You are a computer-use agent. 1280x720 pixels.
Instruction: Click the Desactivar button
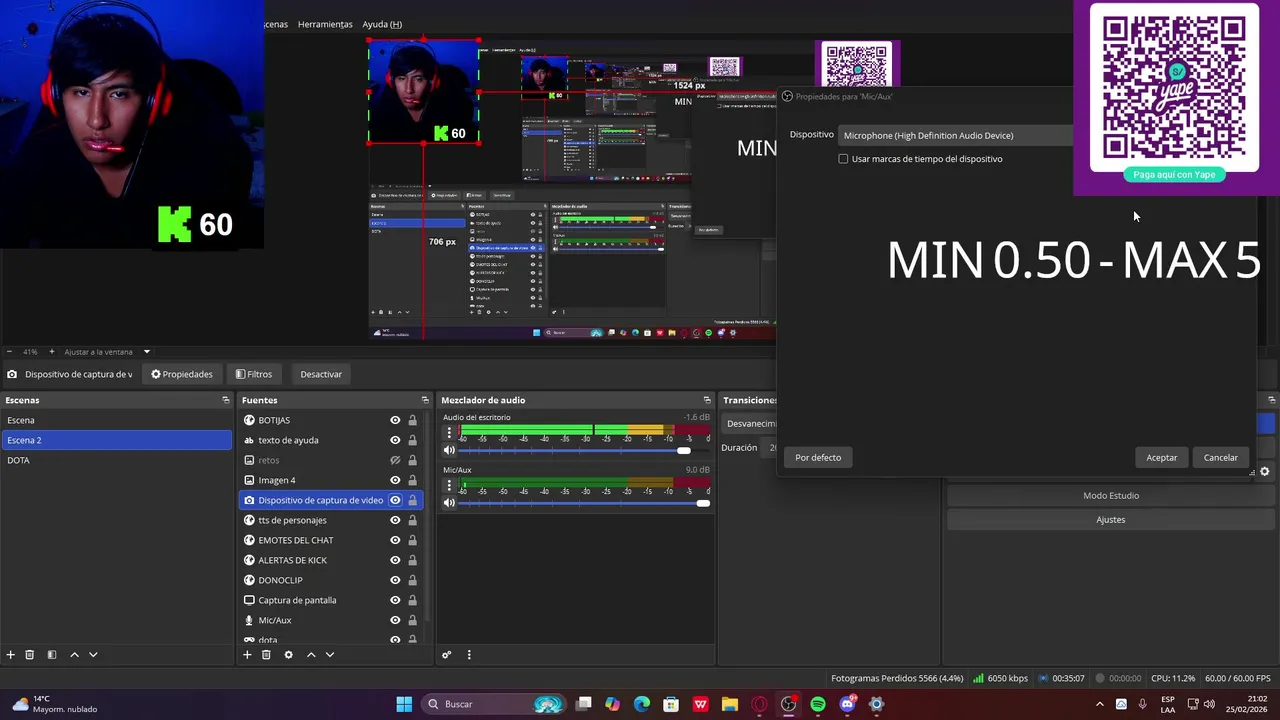321,374
